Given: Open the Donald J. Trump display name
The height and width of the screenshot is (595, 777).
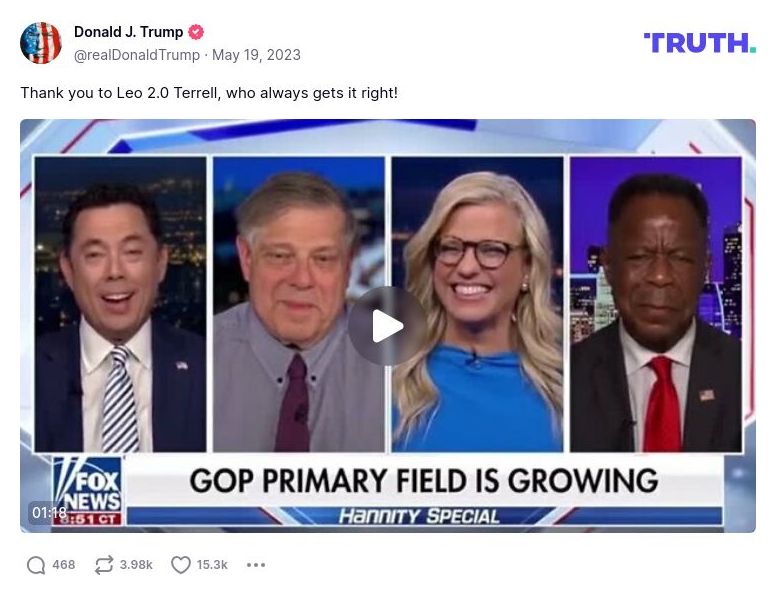Looking at the screenshot, I should [x=129, y=32].
